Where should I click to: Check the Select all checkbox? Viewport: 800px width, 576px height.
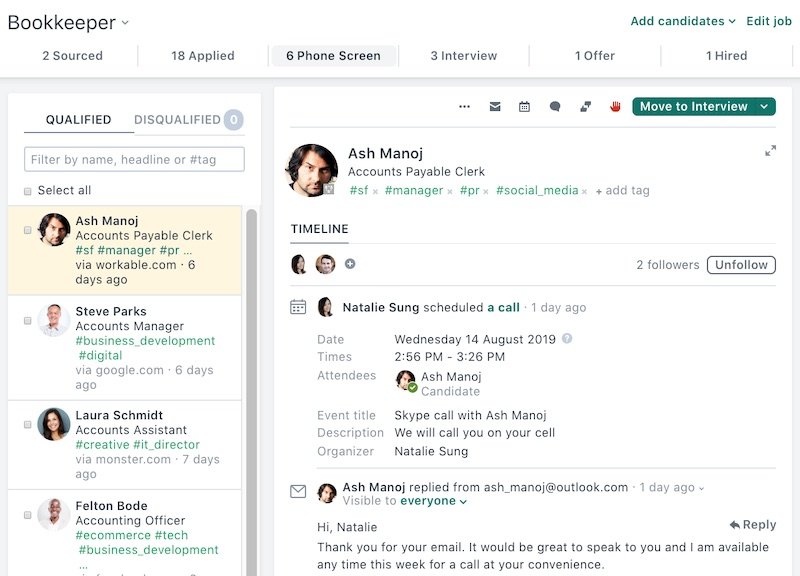[28, 191]
